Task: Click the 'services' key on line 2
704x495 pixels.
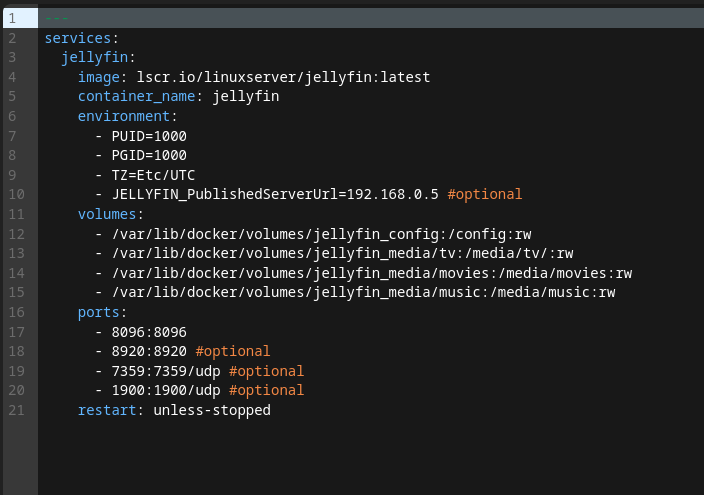Action: (78, 38)
